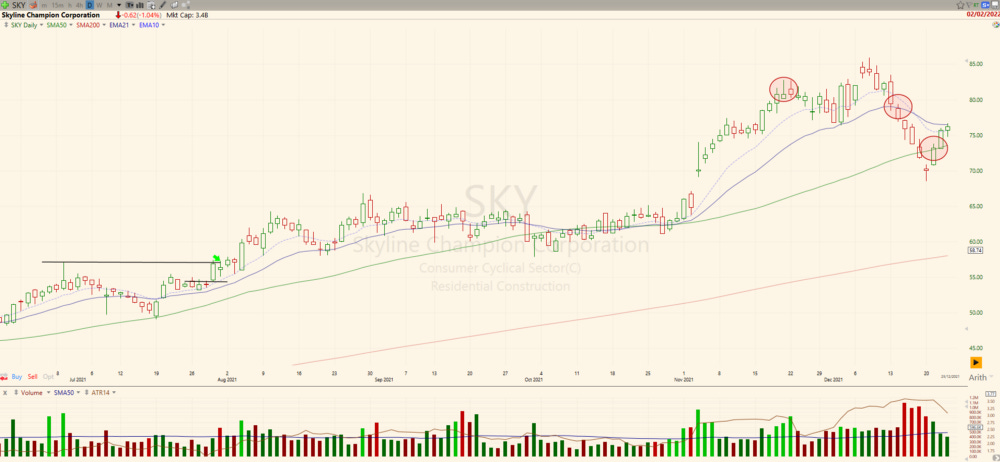The width and height of the screenshot is (1000, 462).
Task: Click the 70.00 price axis label
Action: click(x=978, y=171)
